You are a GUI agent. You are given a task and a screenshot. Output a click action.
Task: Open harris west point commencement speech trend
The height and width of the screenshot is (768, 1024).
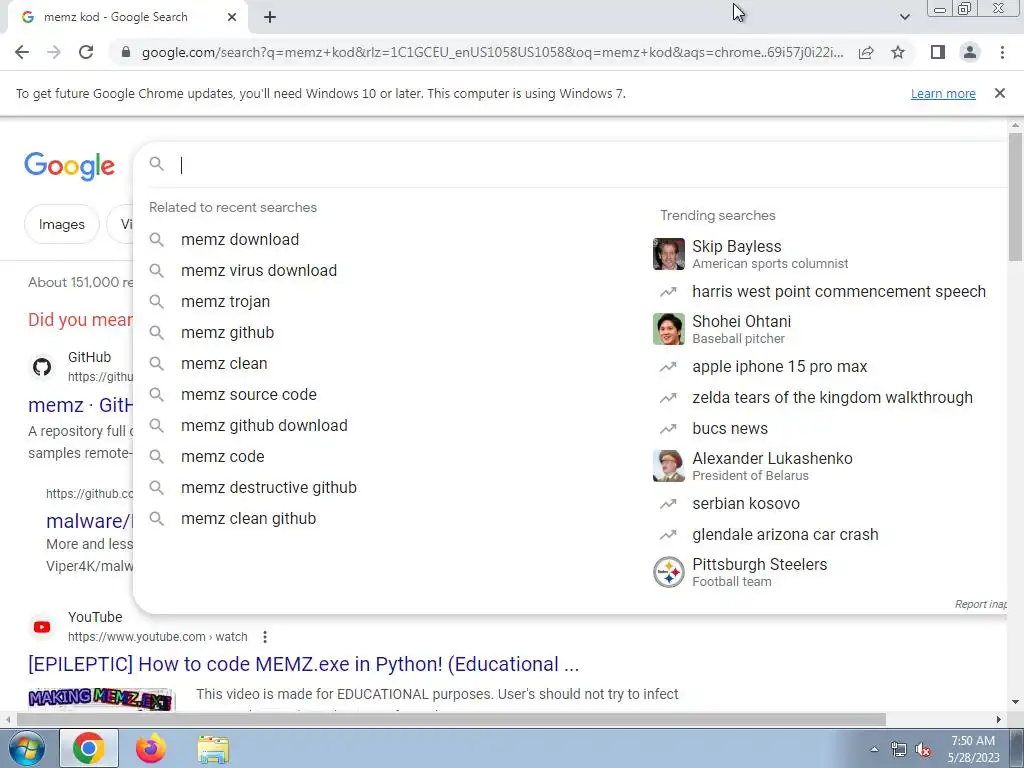coord(839,291)
